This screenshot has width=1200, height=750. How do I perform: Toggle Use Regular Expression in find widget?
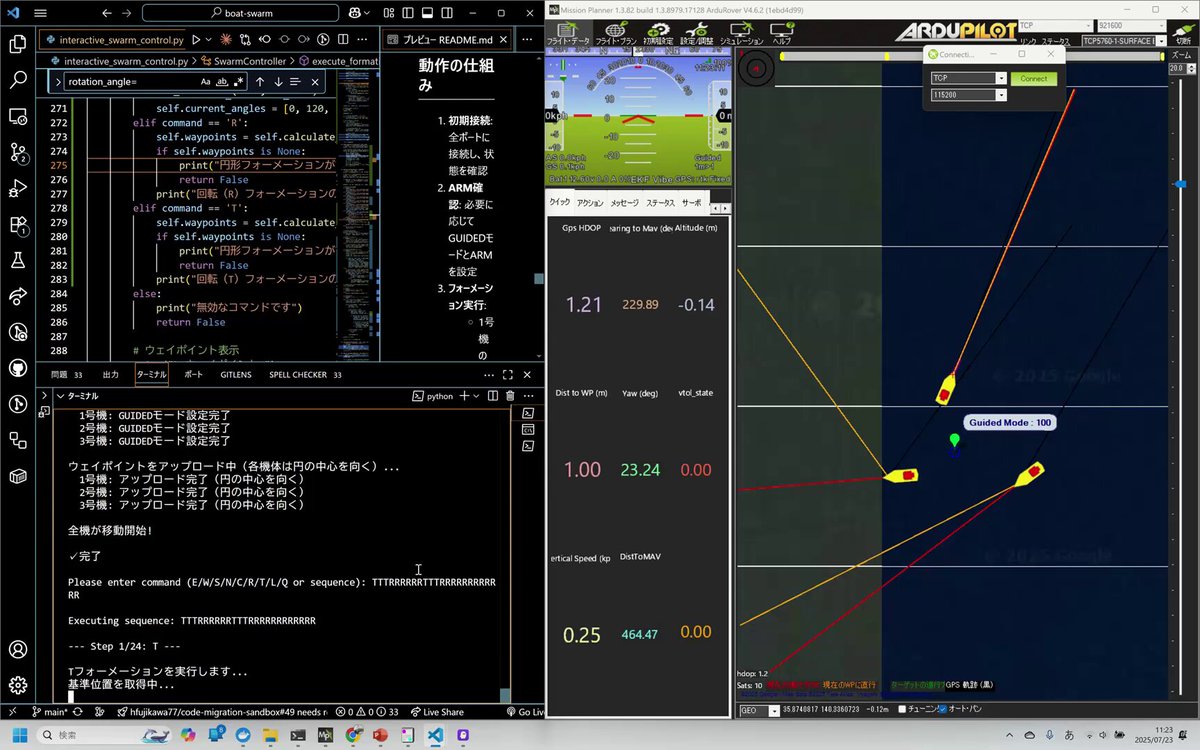click(x=238, y=82)
